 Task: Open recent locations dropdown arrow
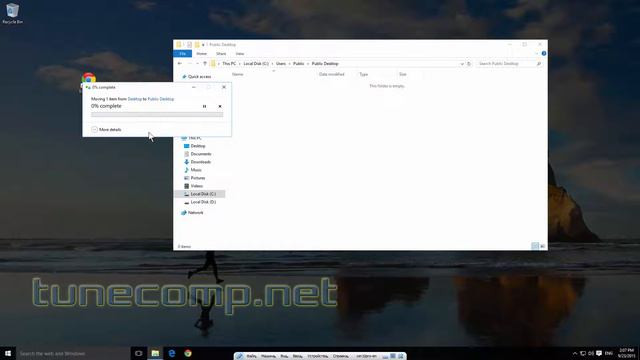point(198,64)
